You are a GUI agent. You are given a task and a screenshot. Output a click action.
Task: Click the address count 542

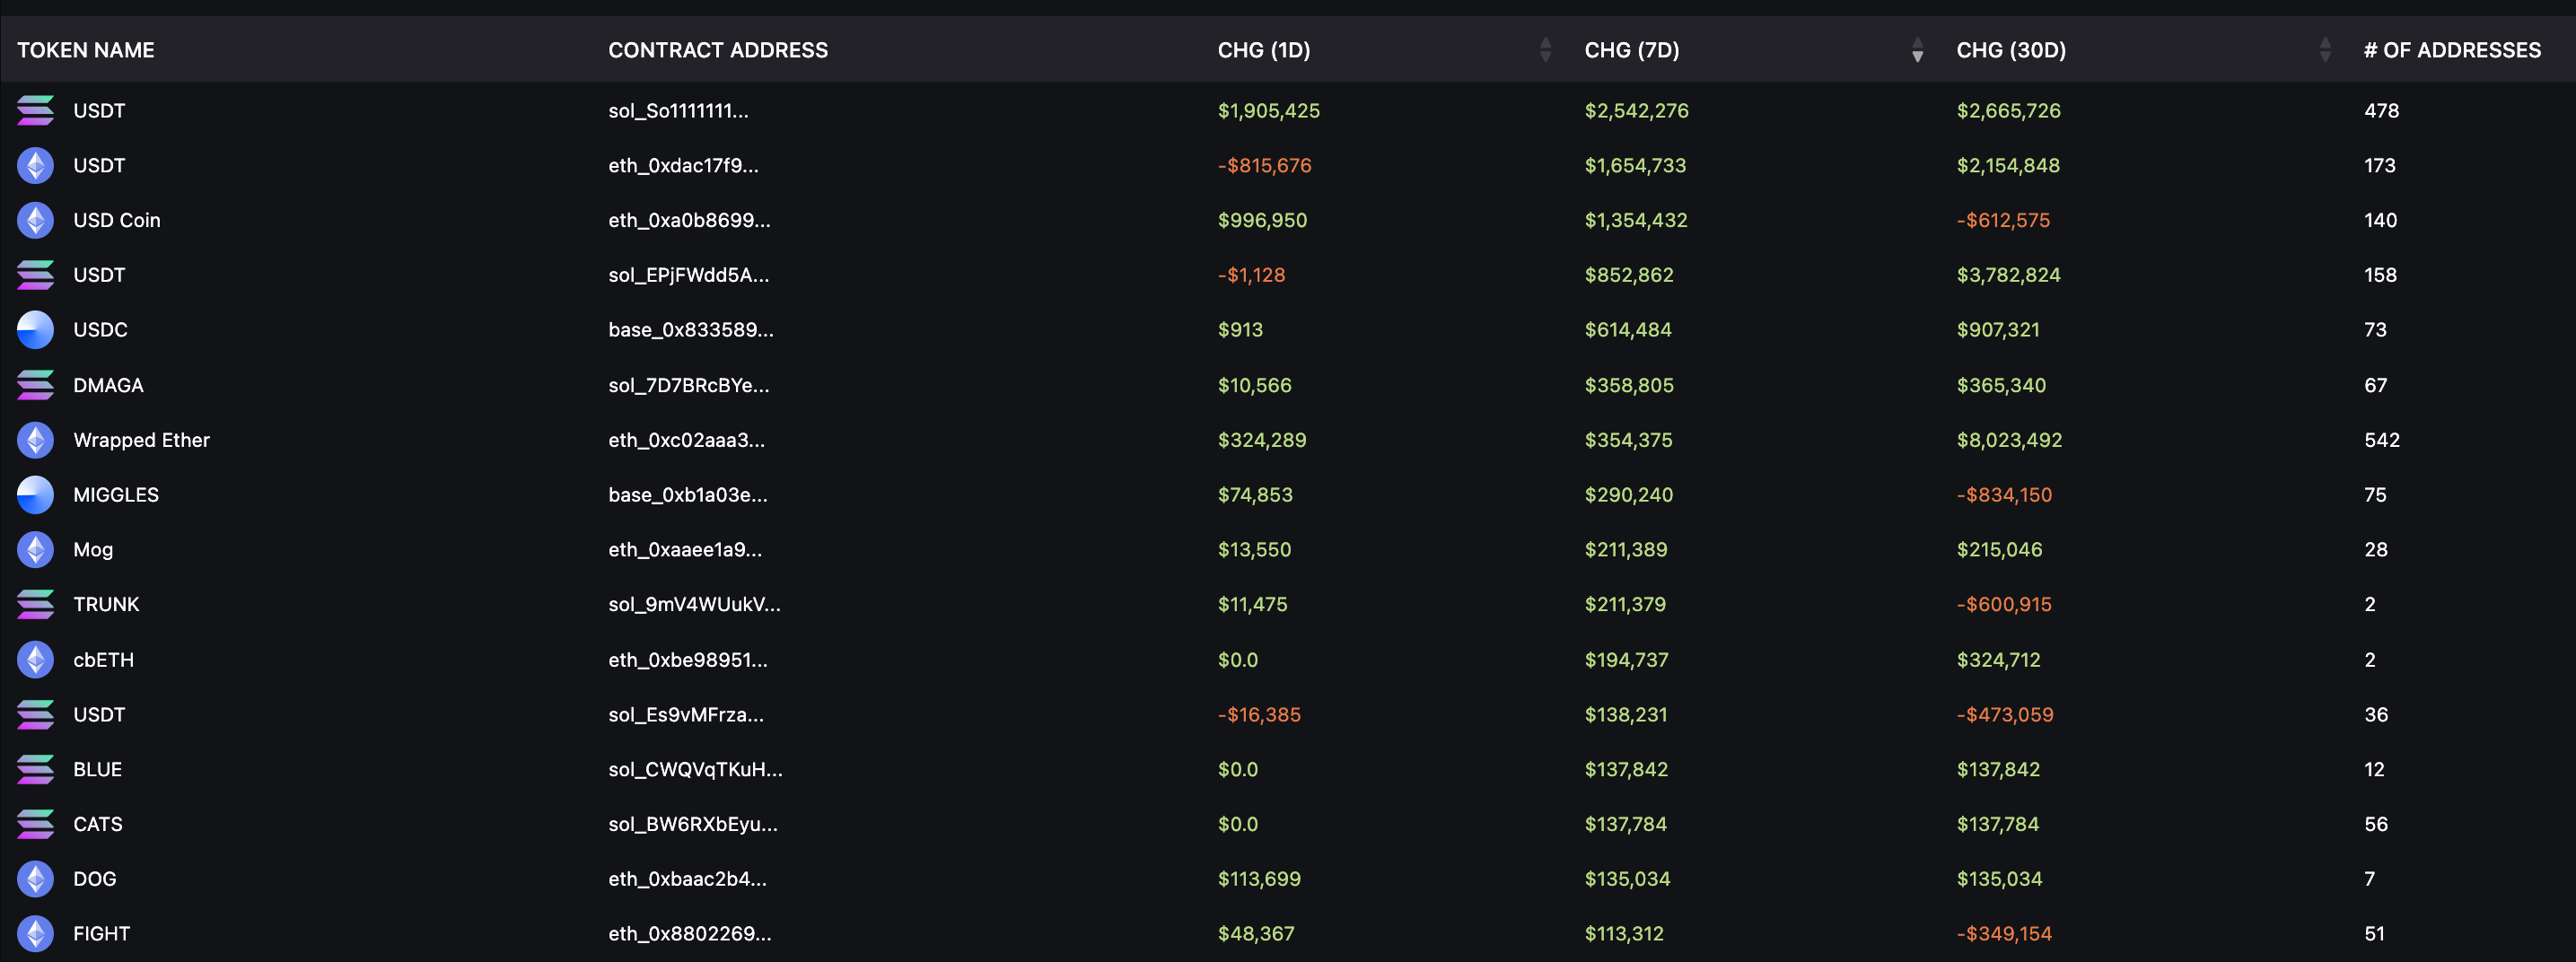point(2381,440)
